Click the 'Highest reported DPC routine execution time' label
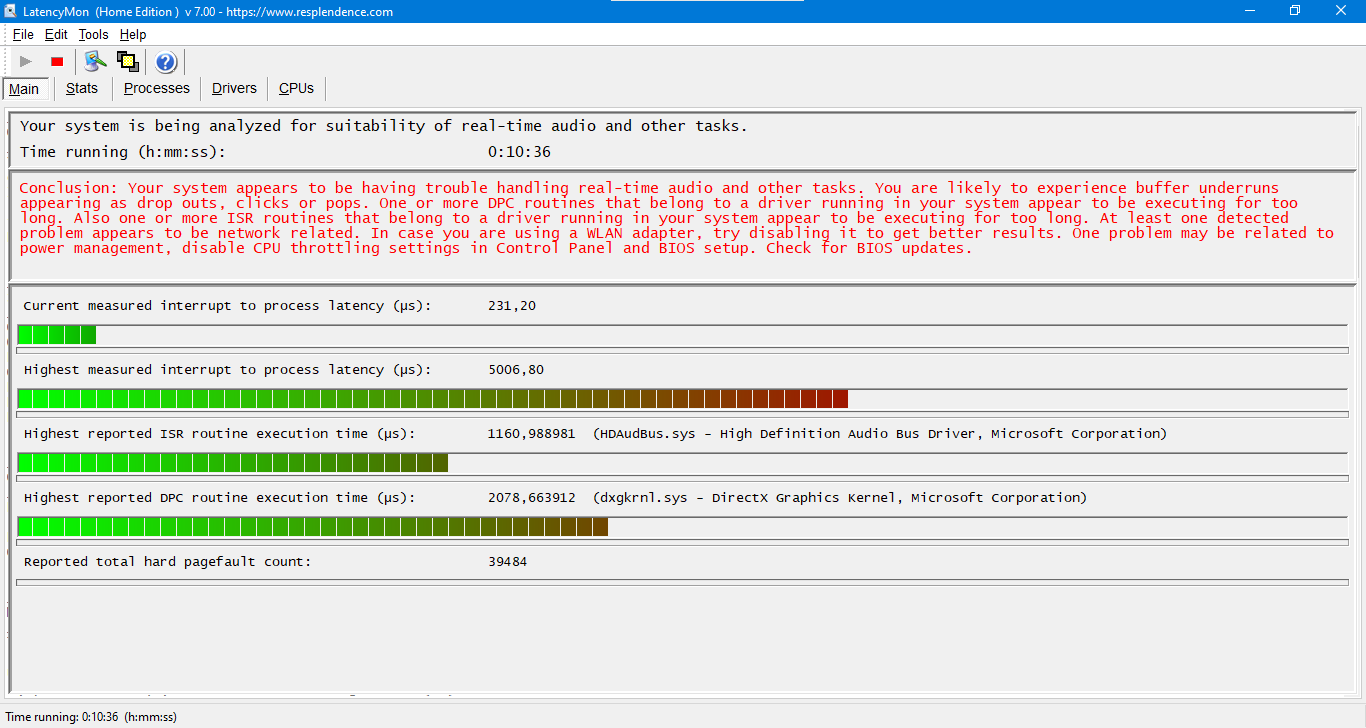The image size is (1366, 728). click(x=219, y=498)
